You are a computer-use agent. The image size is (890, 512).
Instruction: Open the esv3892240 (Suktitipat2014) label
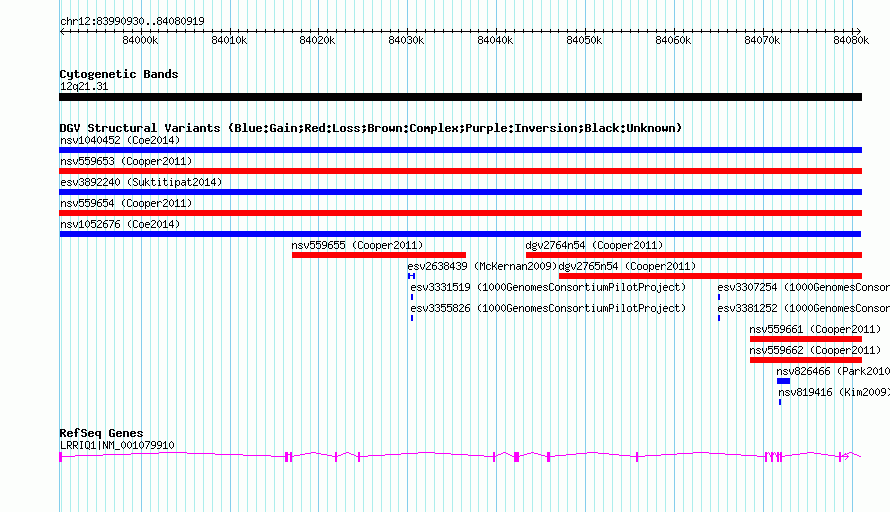[141, 182]
